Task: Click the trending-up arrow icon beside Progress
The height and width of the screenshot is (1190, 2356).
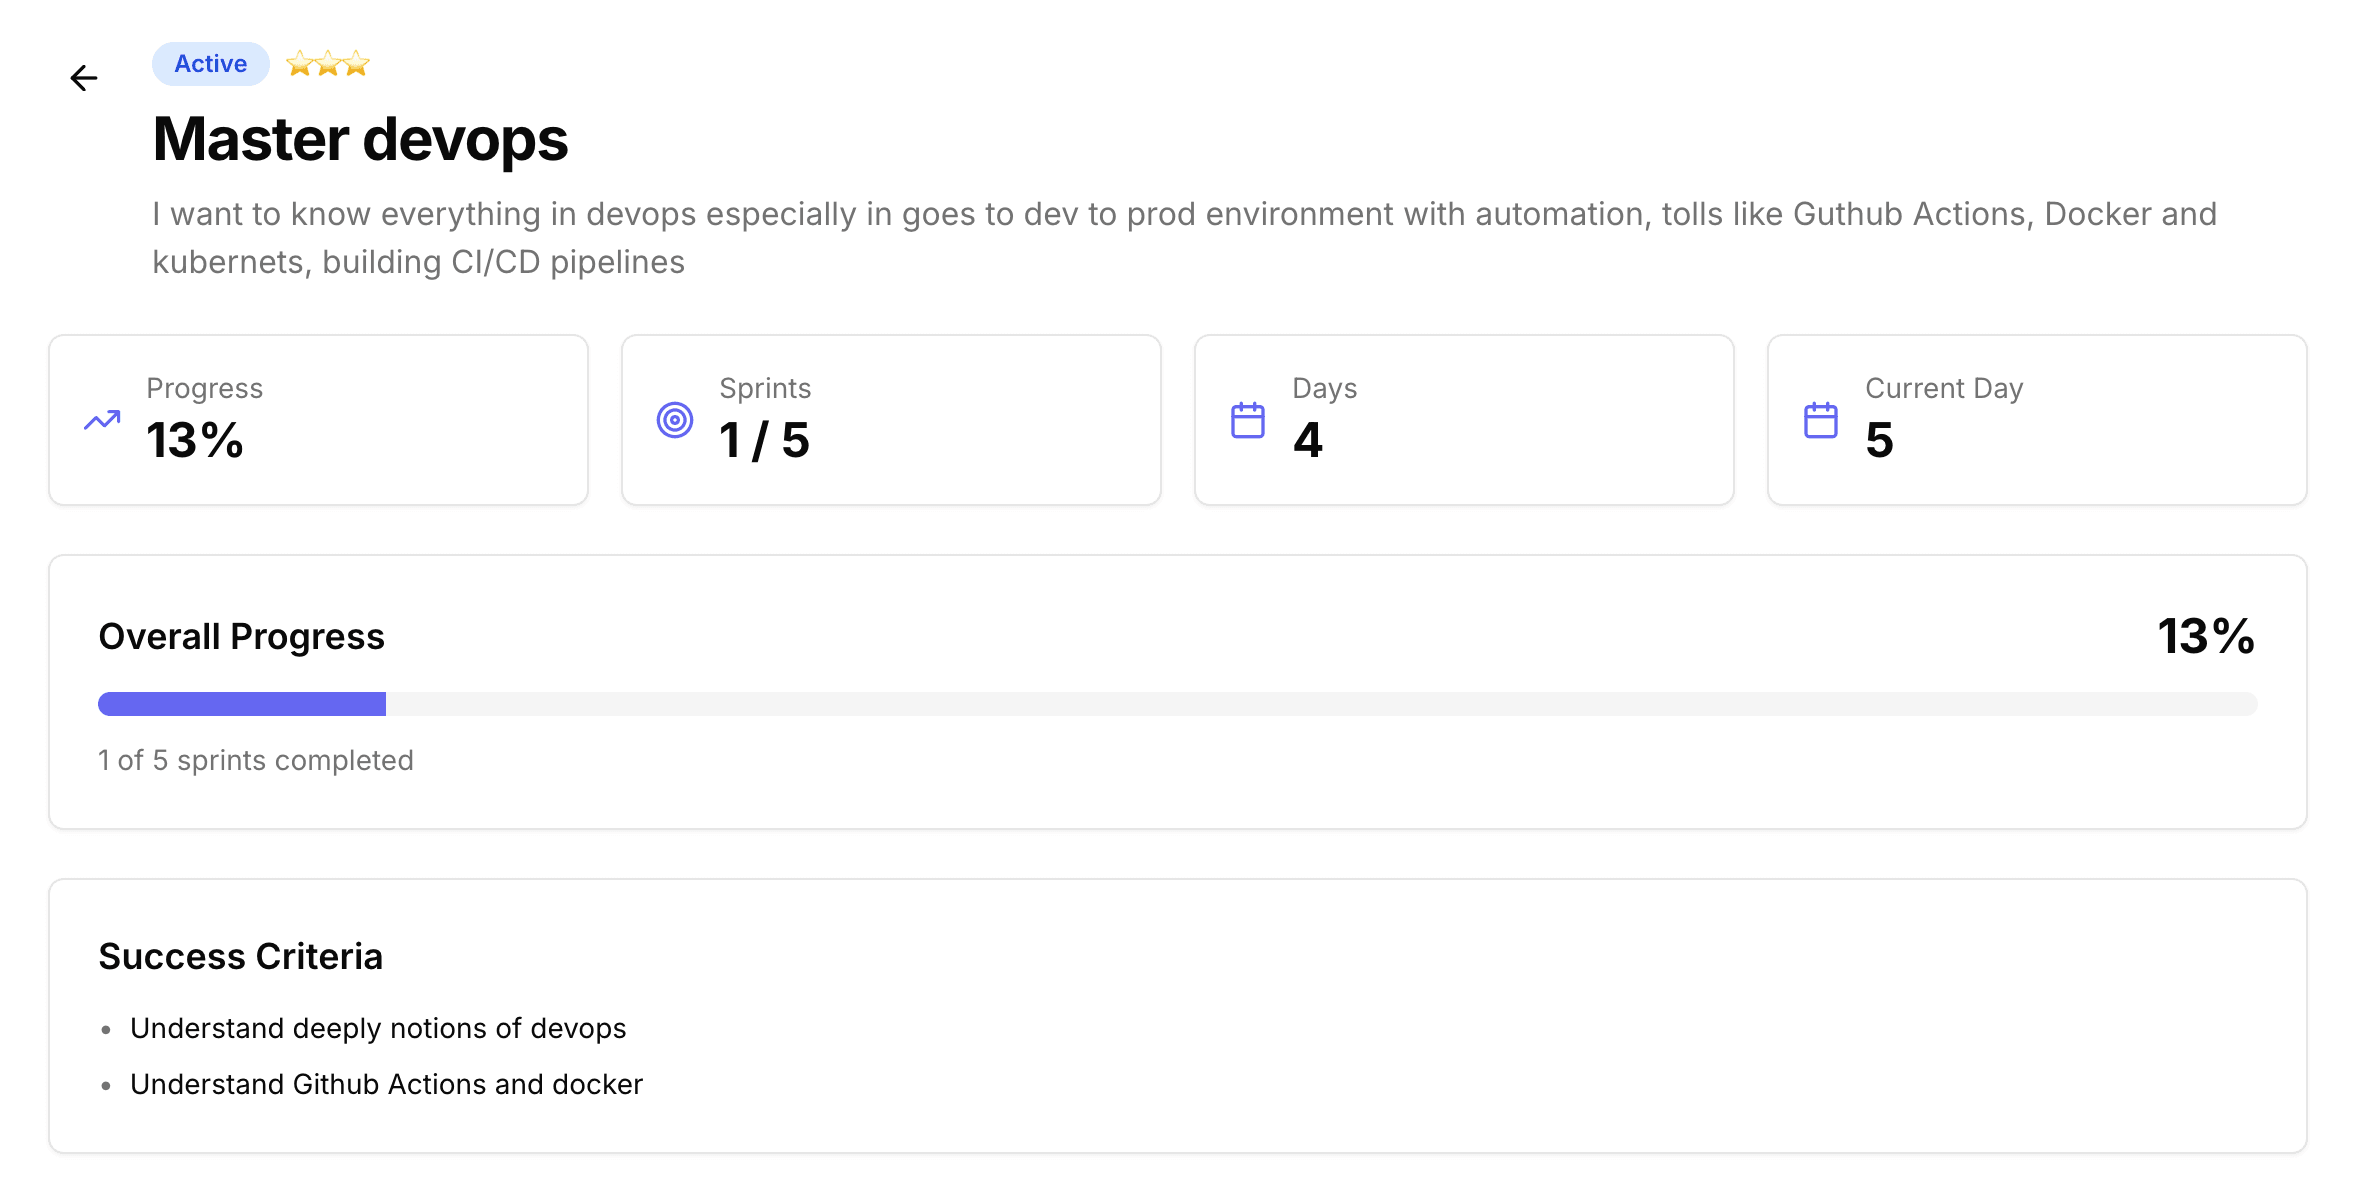Action: point(102,421)
